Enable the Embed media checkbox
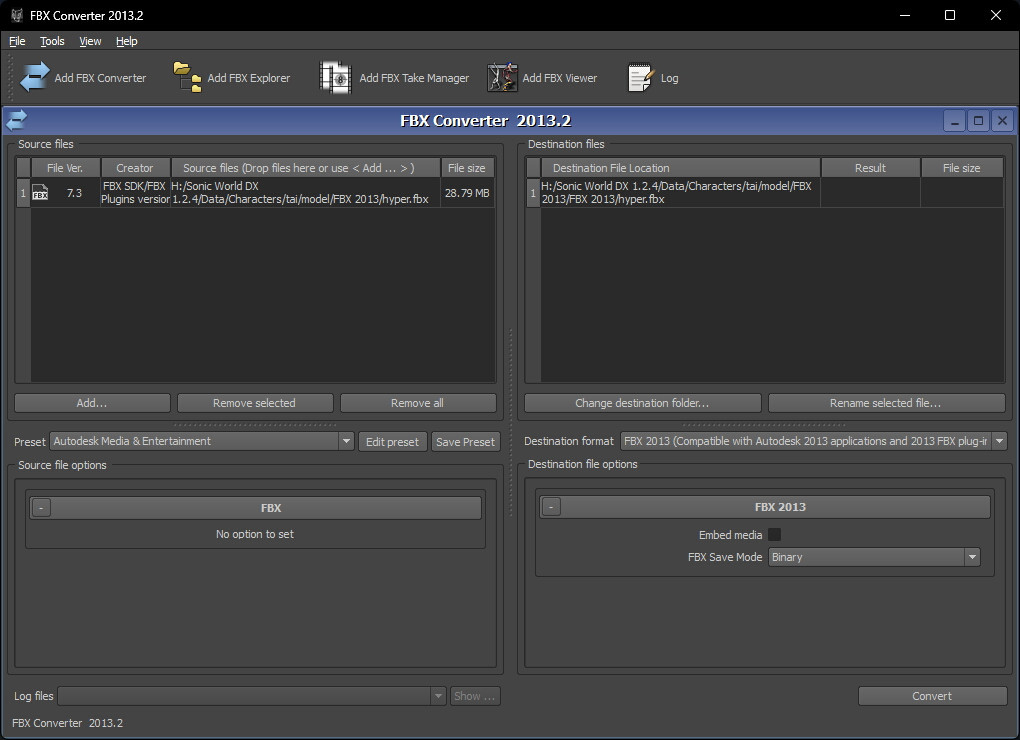 775,535
